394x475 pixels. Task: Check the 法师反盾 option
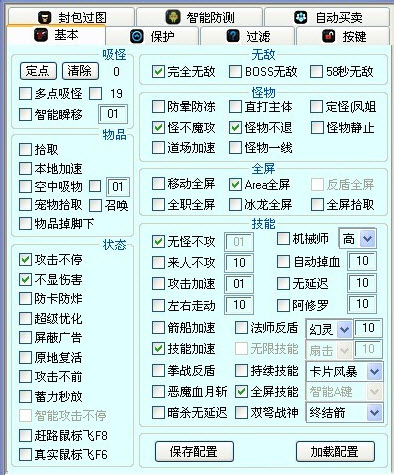241,328
